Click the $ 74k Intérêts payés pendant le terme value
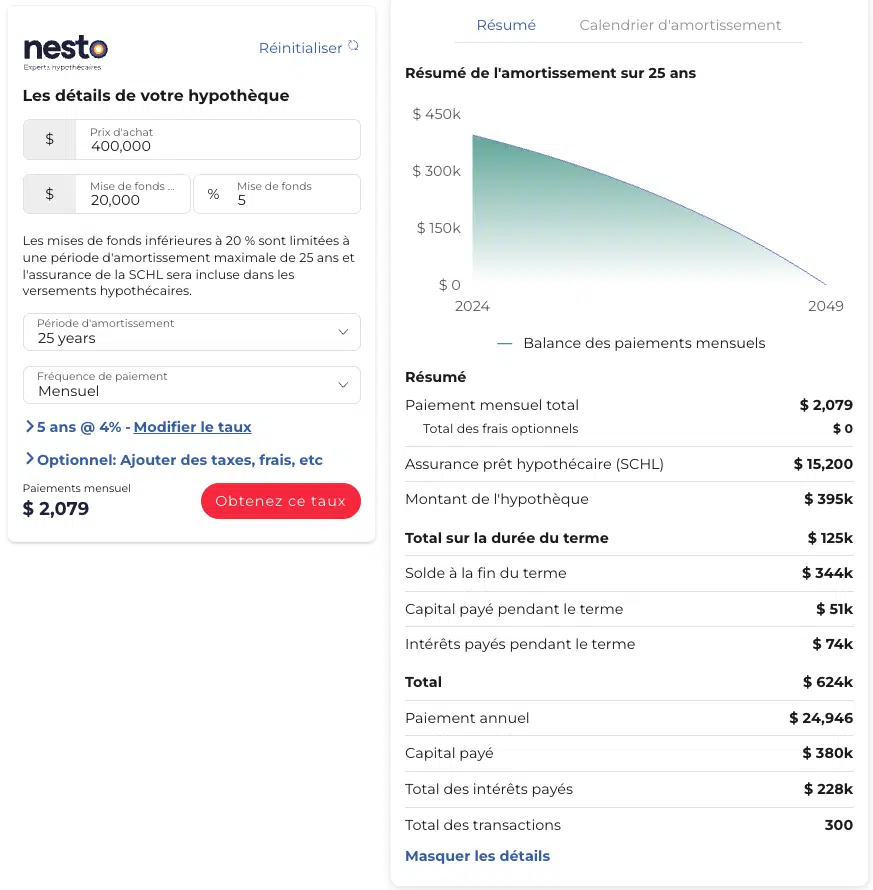 point(832,644)
